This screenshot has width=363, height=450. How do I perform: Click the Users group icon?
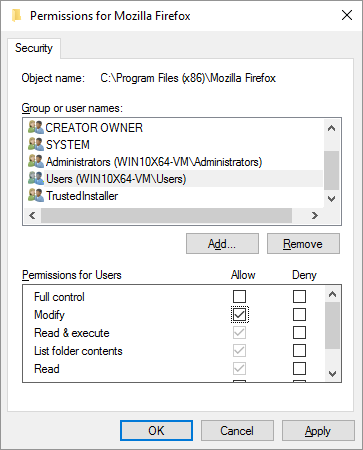36,178
